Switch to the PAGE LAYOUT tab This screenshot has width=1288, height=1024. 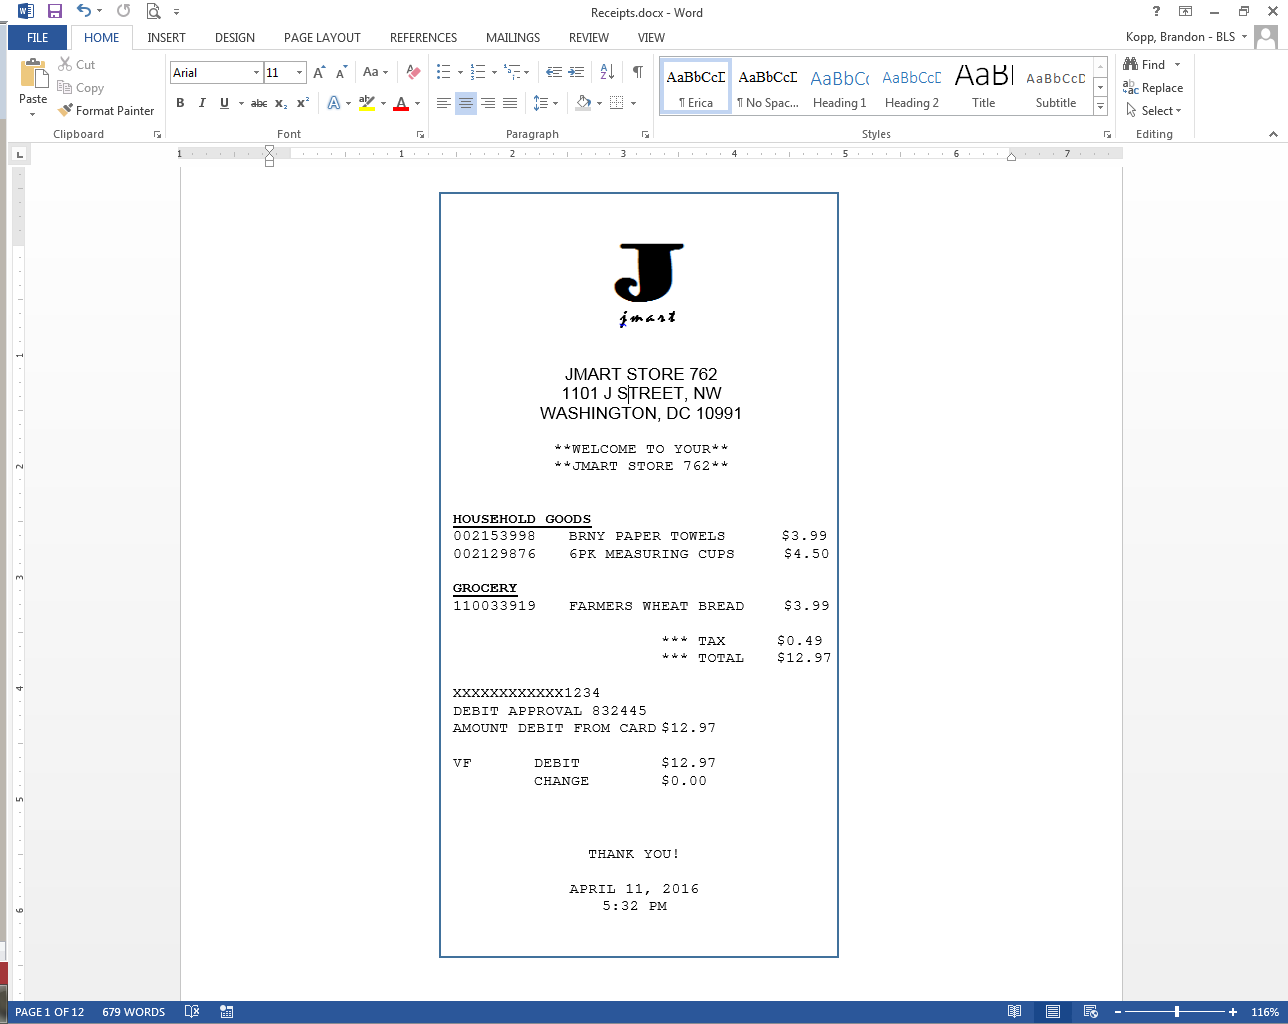pyautogui.click(x=322, y=38)
